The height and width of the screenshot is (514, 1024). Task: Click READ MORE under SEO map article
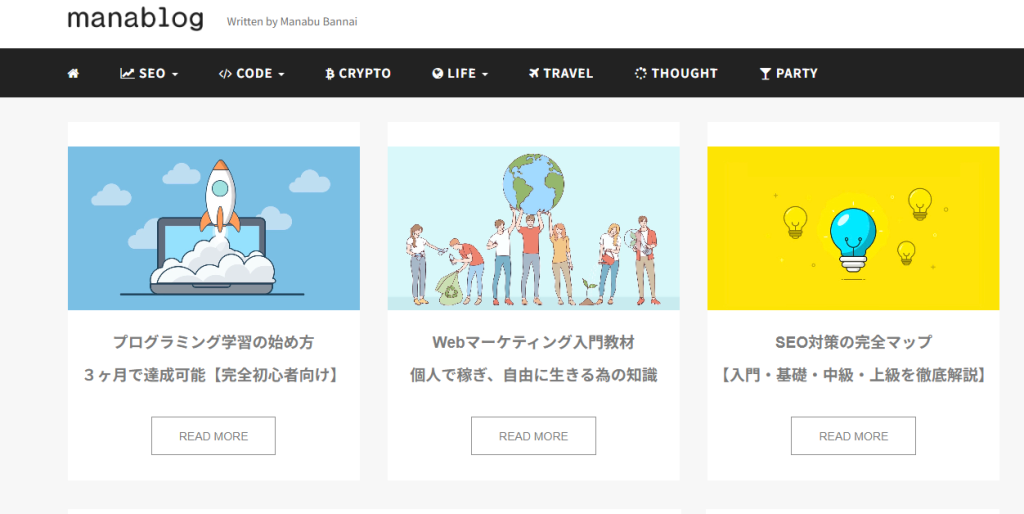(853, 436)
